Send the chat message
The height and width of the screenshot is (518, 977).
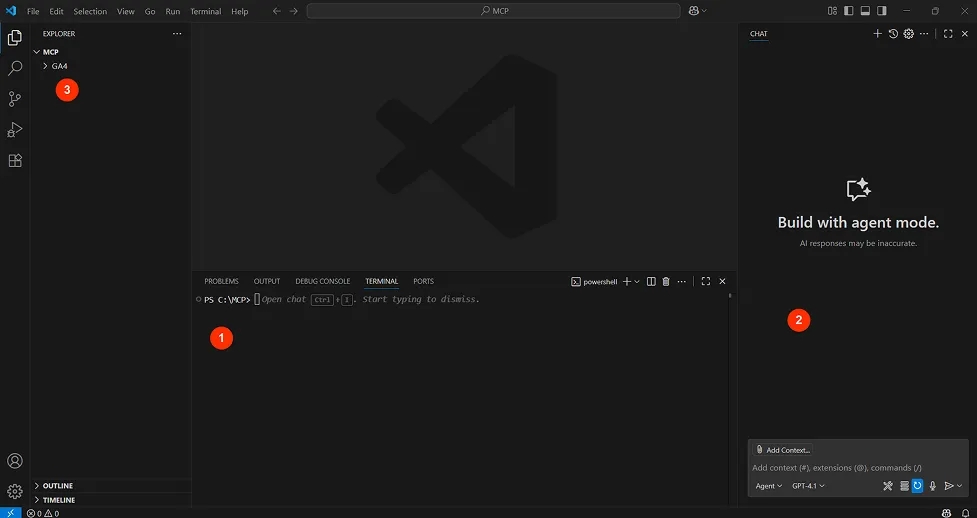[x=948, y=486]
